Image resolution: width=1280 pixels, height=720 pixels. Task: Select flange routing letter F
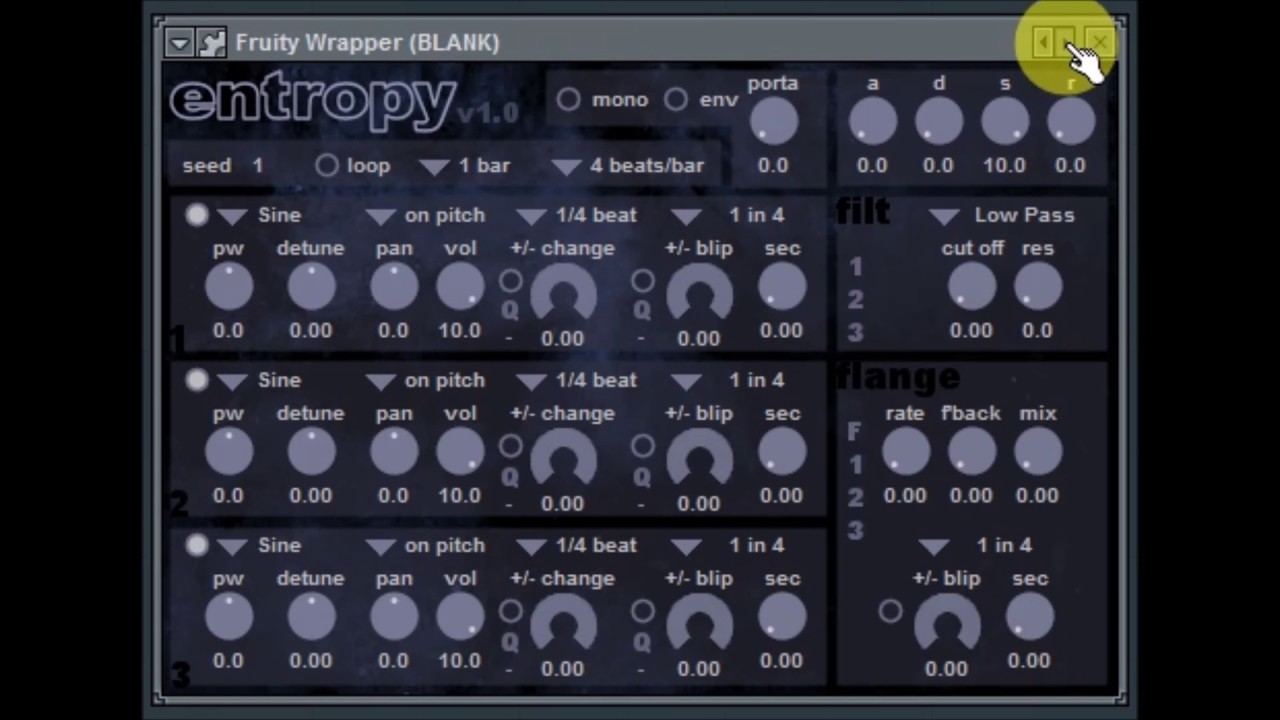855,432
